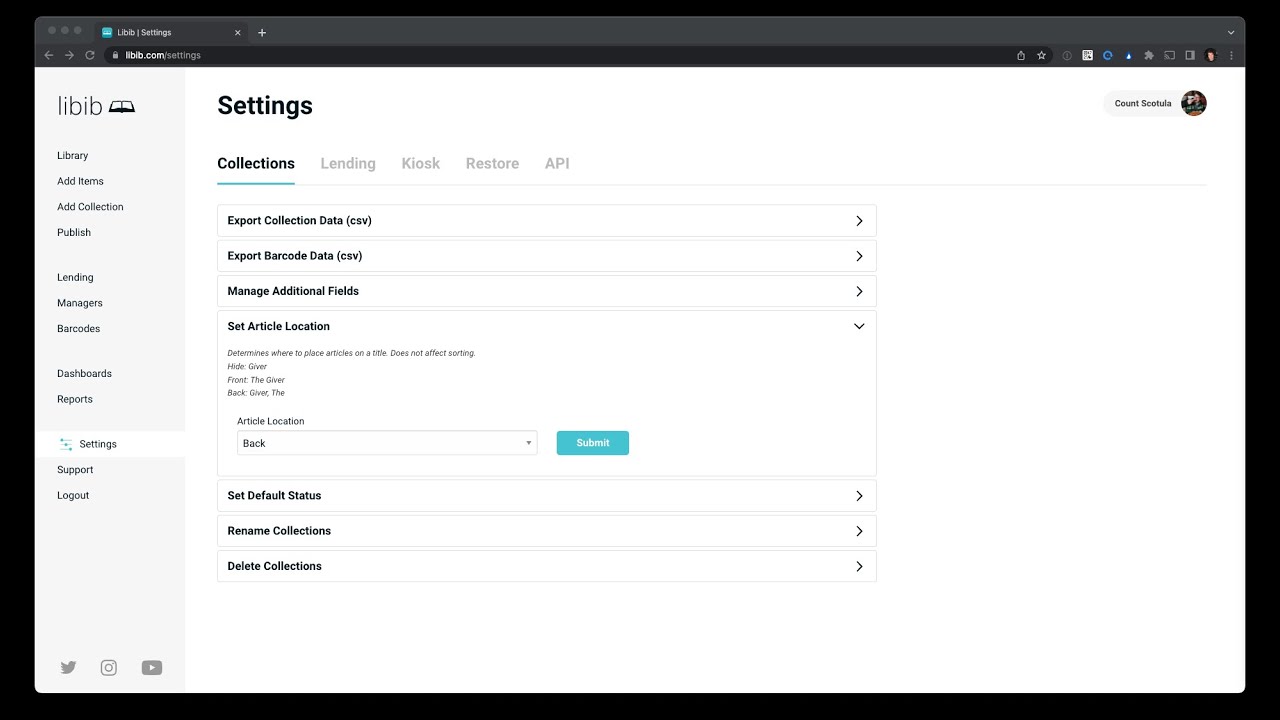Toggle the browser side panel icon
The width and height of the screenshot is (1280, 720).
point(1190,55)
